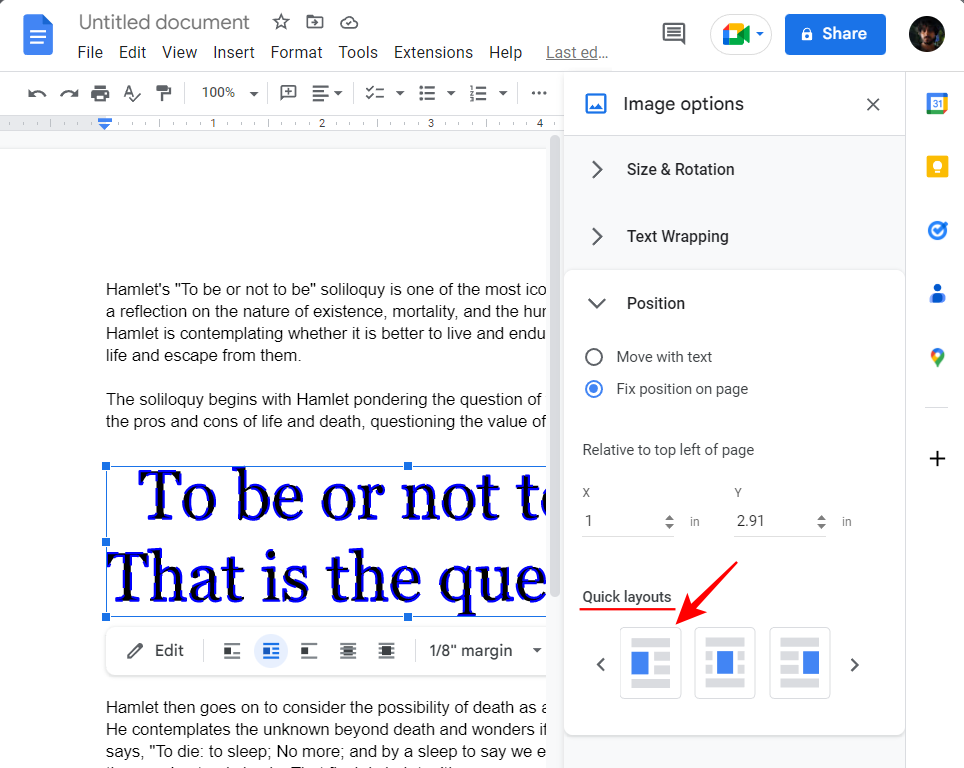
Task: Select the first quick layout thumbnail
Action: pyautogui.click(x=650, y=663)
